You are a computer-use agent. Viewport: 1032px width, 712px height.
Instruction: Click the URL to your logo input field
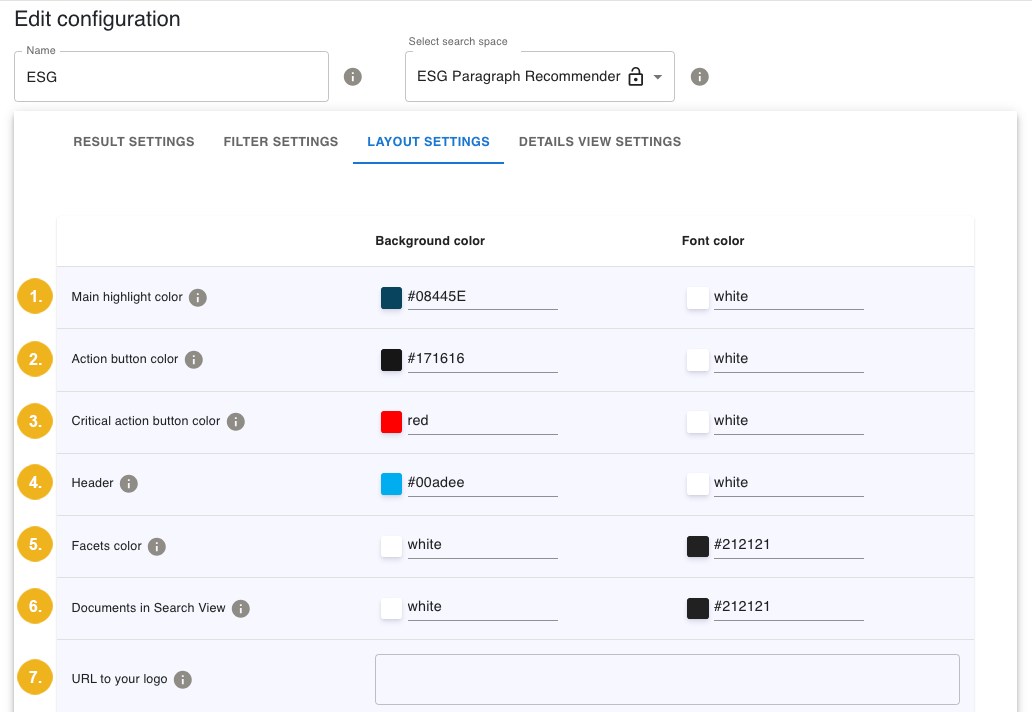point(667,679)
